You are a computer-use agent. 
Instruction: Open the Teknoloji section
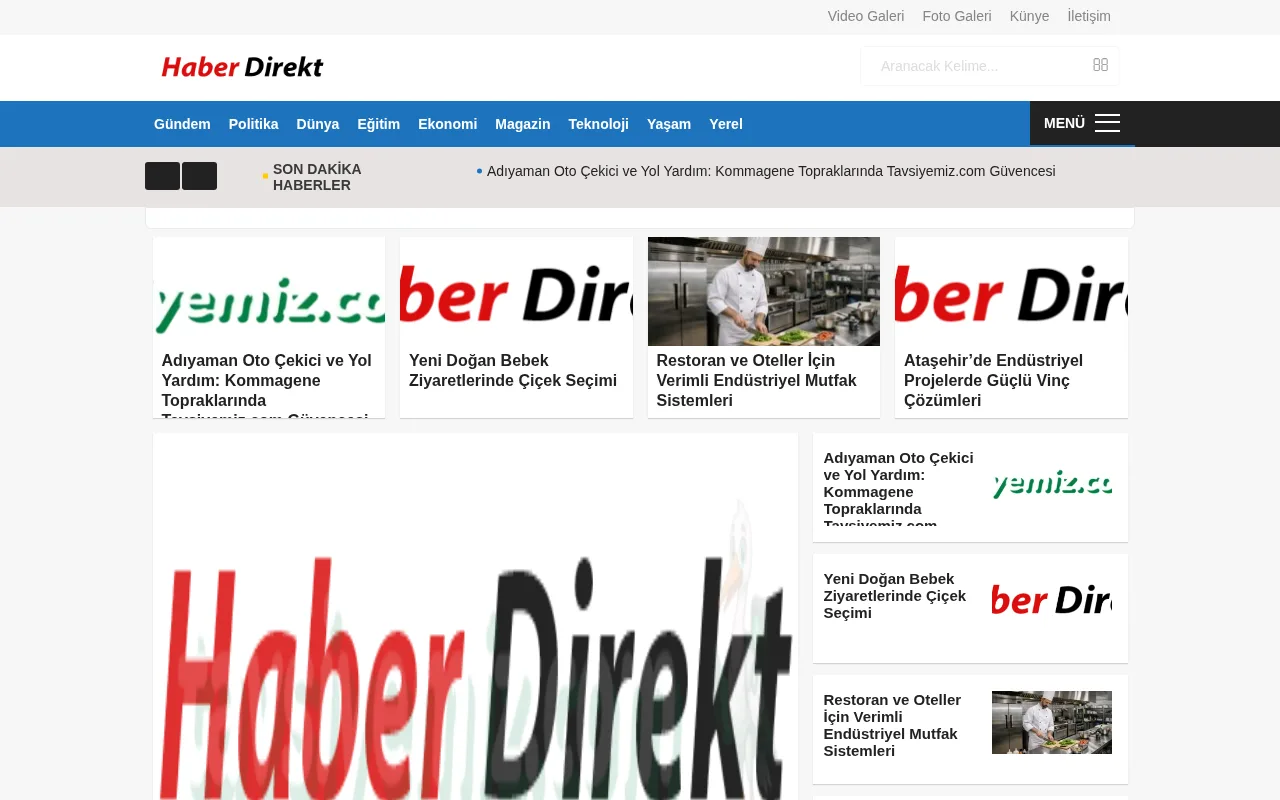tap(598, 123)
